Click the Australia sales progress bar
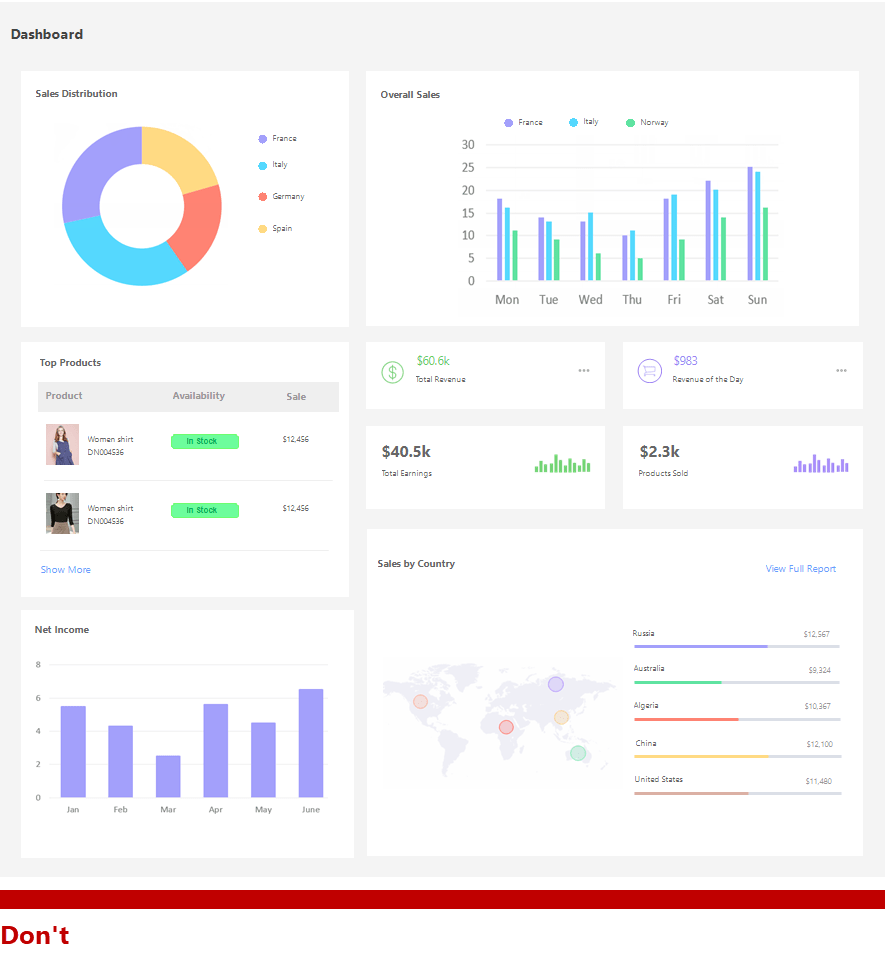Viewport: 885px width, 953px height. (736, 683)
